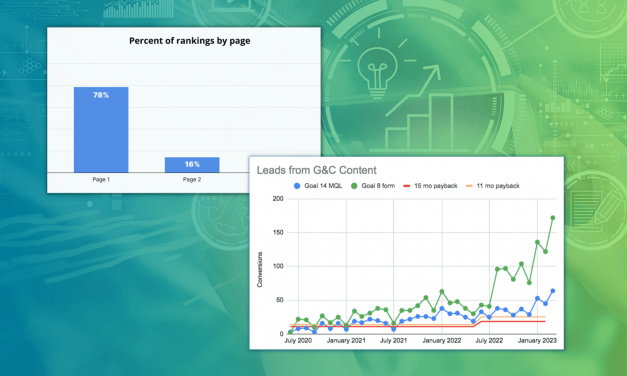Image resolution: width=627 pixels, height=376 pixels.
Task: Click the 'Leads from G&C Content' title
Action: click(316, 170)
